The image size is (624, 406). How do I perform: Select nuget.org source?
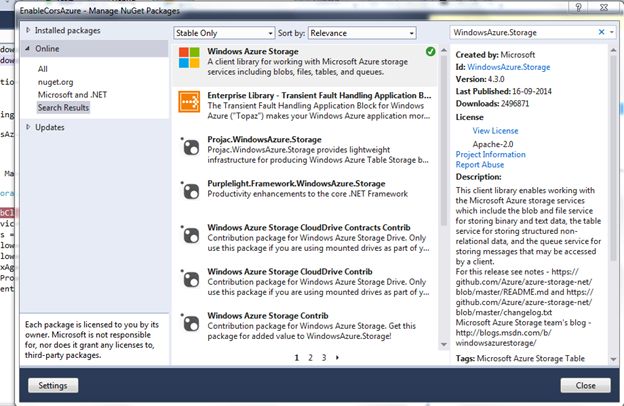55,82
